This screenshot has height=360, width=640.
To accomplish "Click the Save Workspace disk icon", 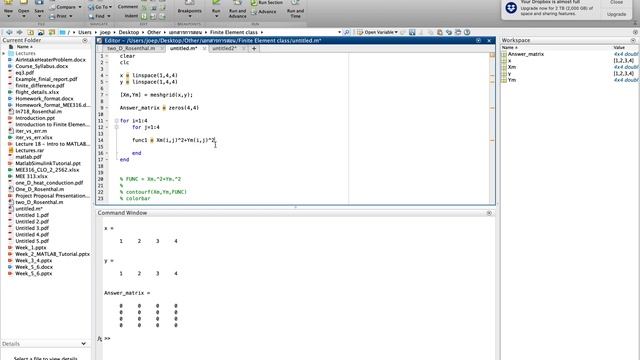I will click(x=412, y=32).
